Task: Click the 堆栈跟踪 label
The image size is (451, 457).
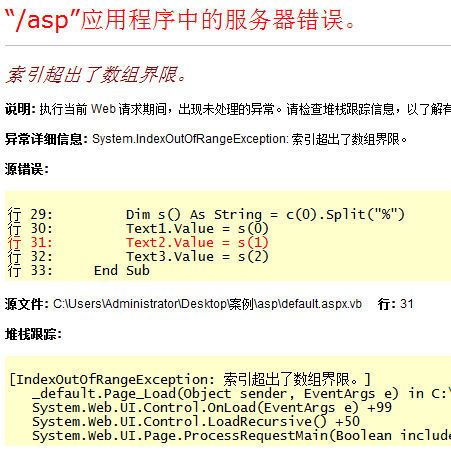Action: (x=33, y=334)
